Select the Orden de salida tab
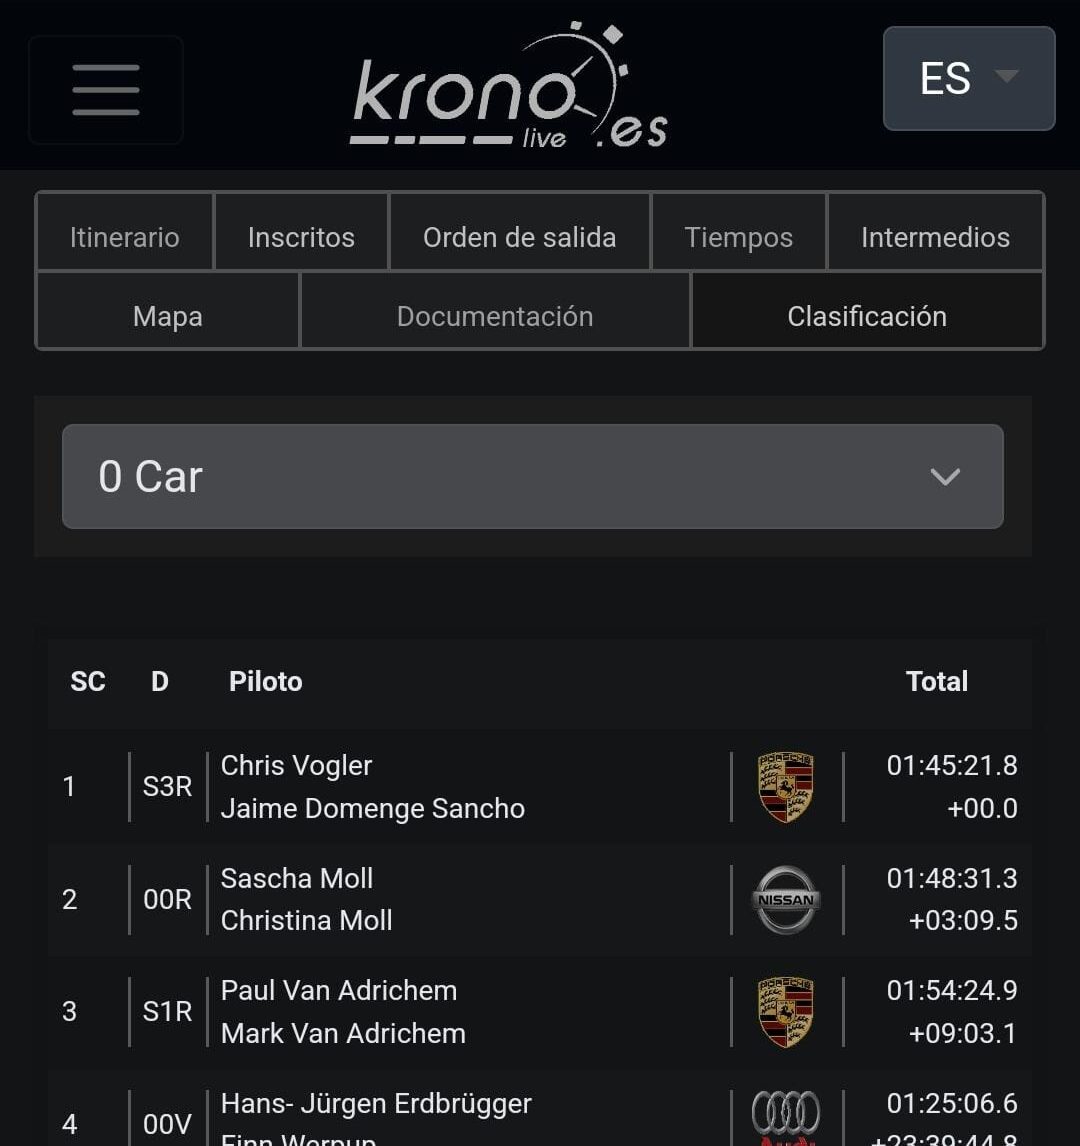Viewport: 1080px width, 1146px height. point(519,237)
